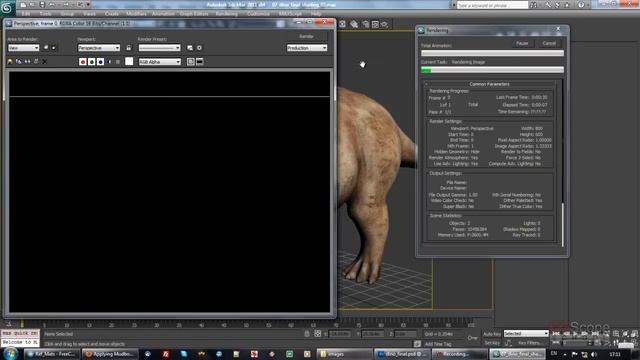This screenshot has width=640, height=360.
Task: Open the Render Setup dialog icon
Action: pos(190,48)
